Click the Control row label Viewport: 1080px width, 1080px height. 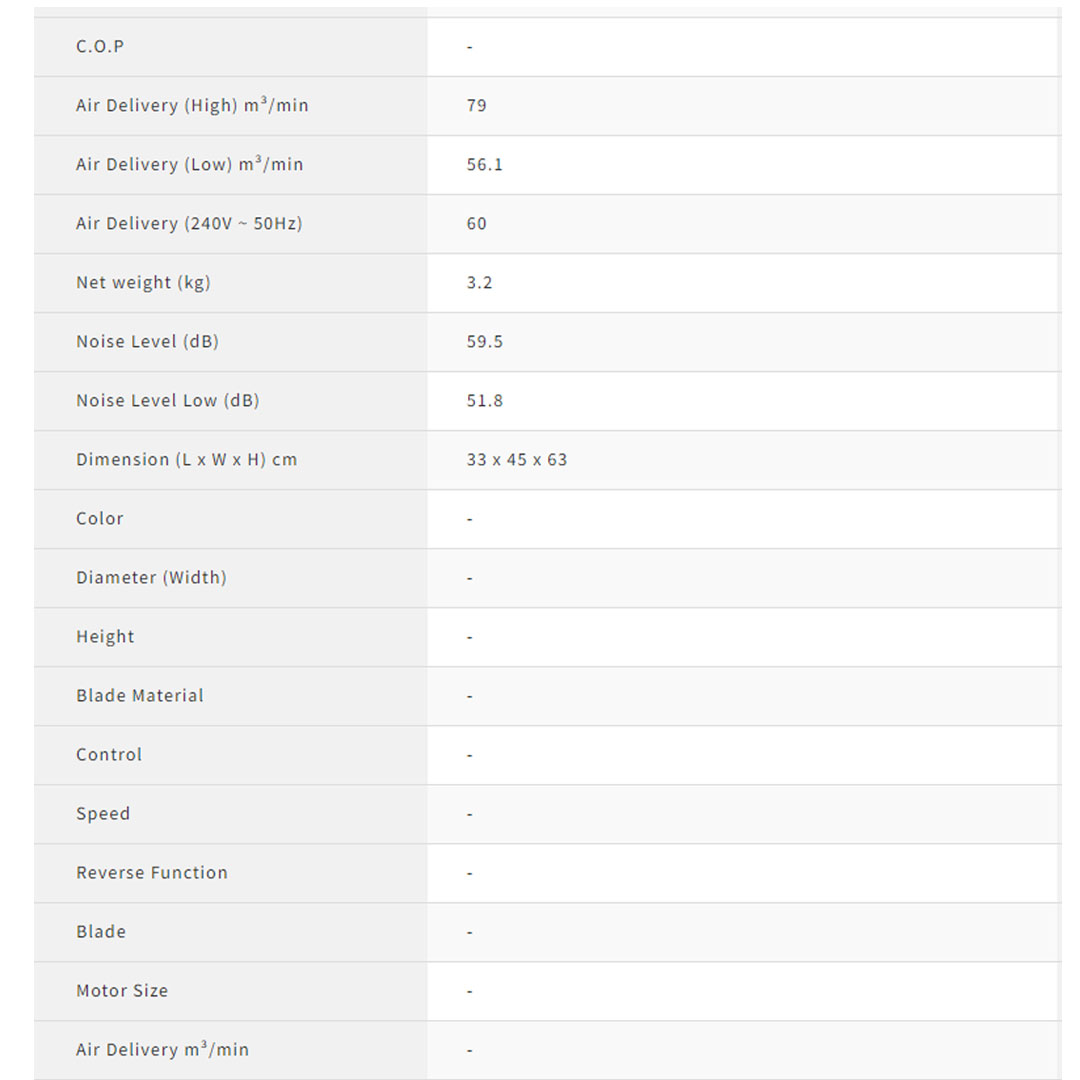coord(109,755)
